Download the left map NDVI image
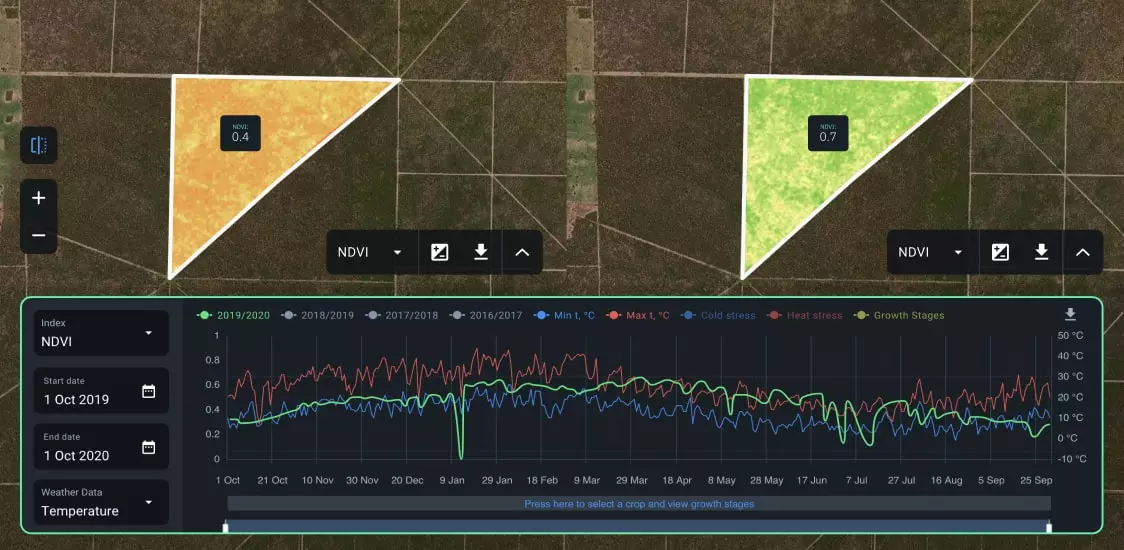1124x550 pixels. pos(481,252)
